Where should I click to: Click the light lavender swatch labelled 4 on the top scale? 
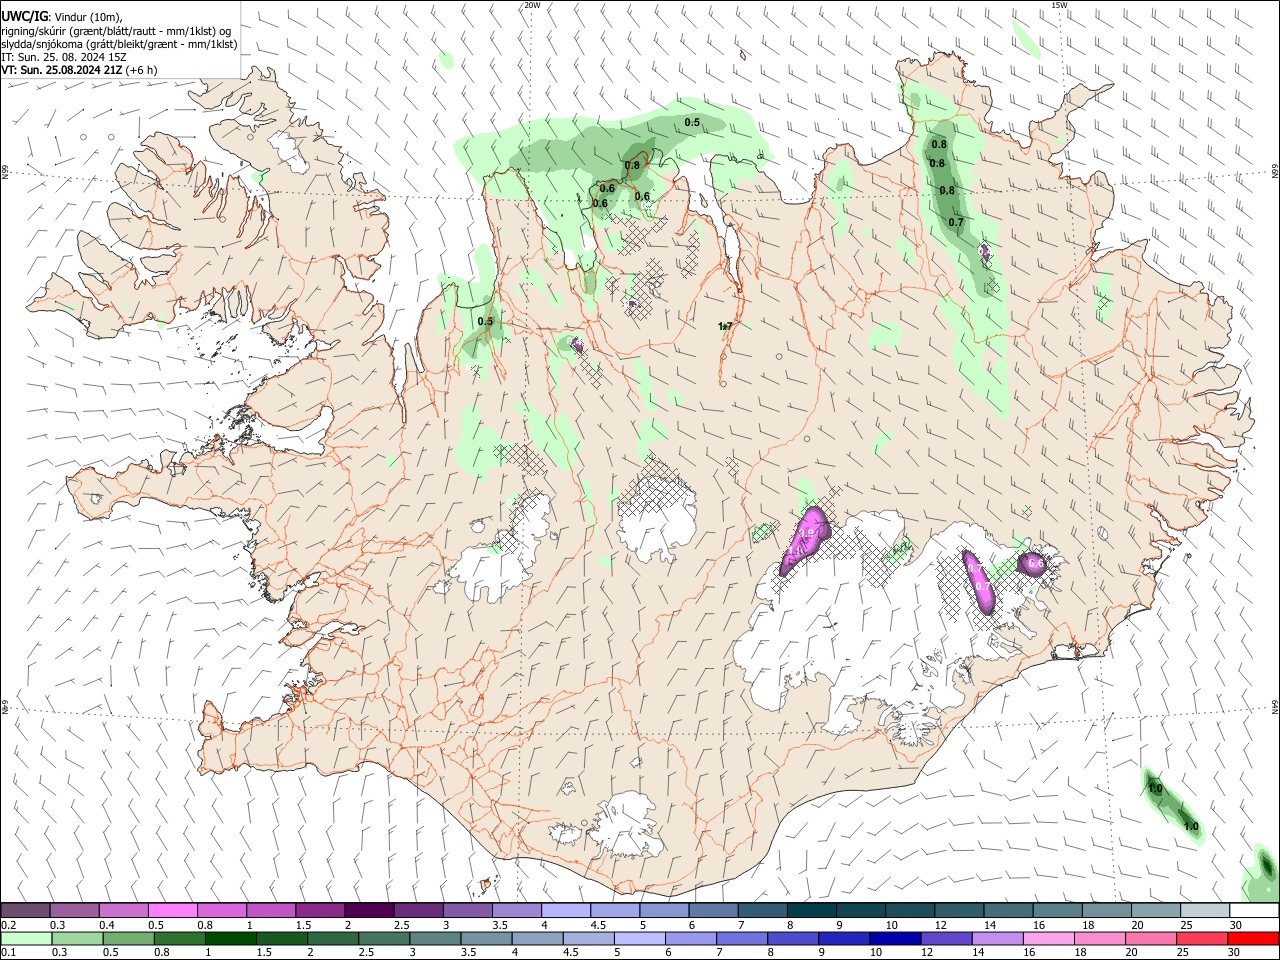click(x=564, y=910)
